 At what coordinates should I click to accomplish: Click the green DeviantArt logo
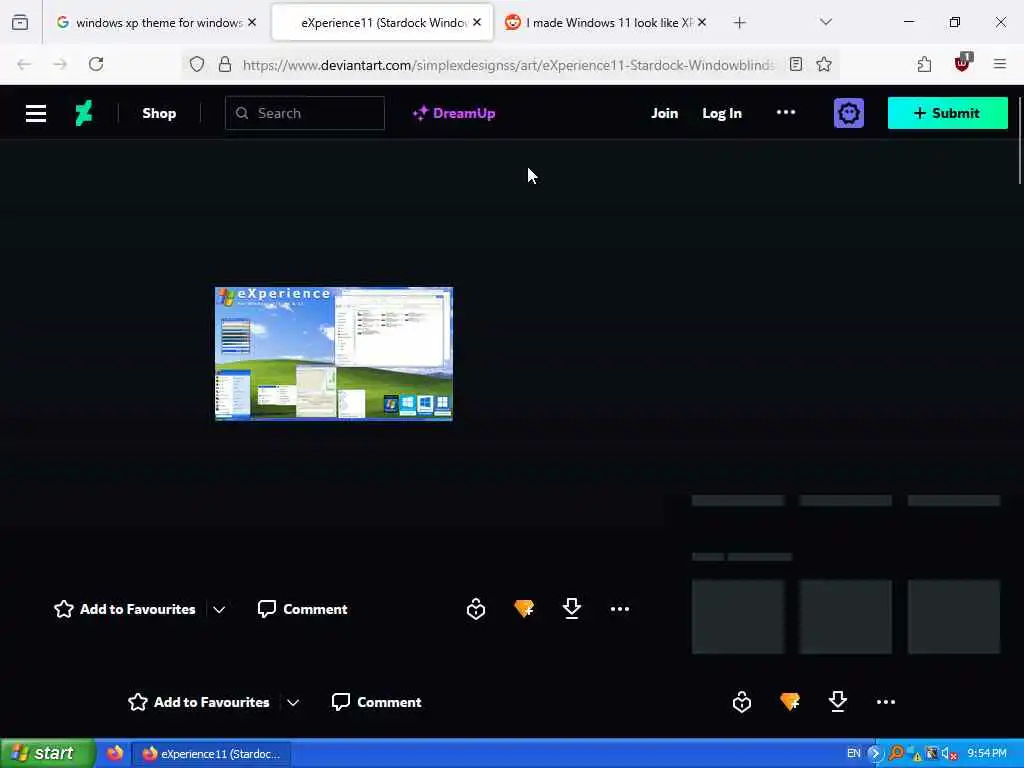84,113
